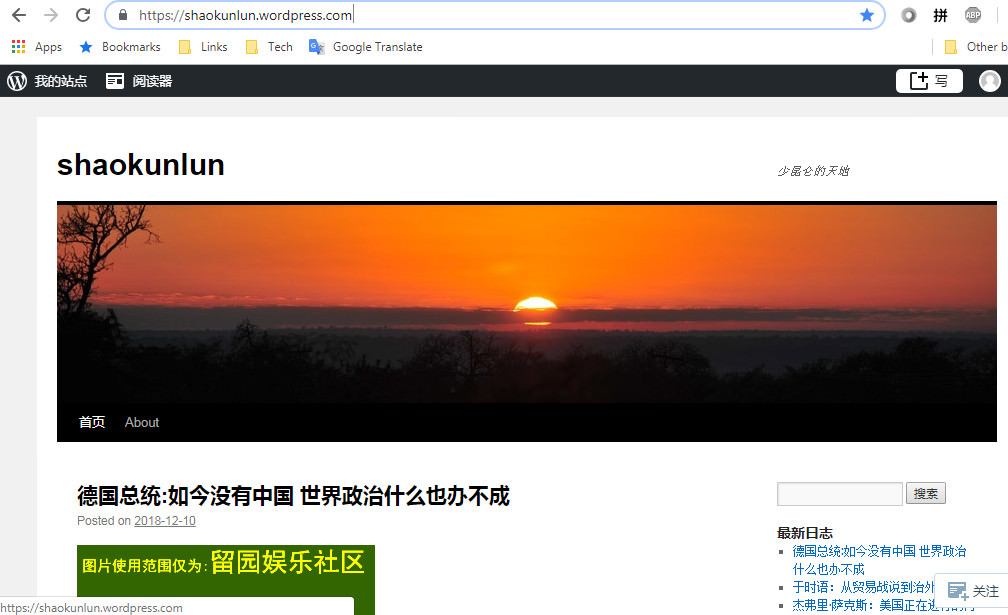Click the WordPress 我的站点 logo button
This screenshot has height=615, width=1008.
47,81
